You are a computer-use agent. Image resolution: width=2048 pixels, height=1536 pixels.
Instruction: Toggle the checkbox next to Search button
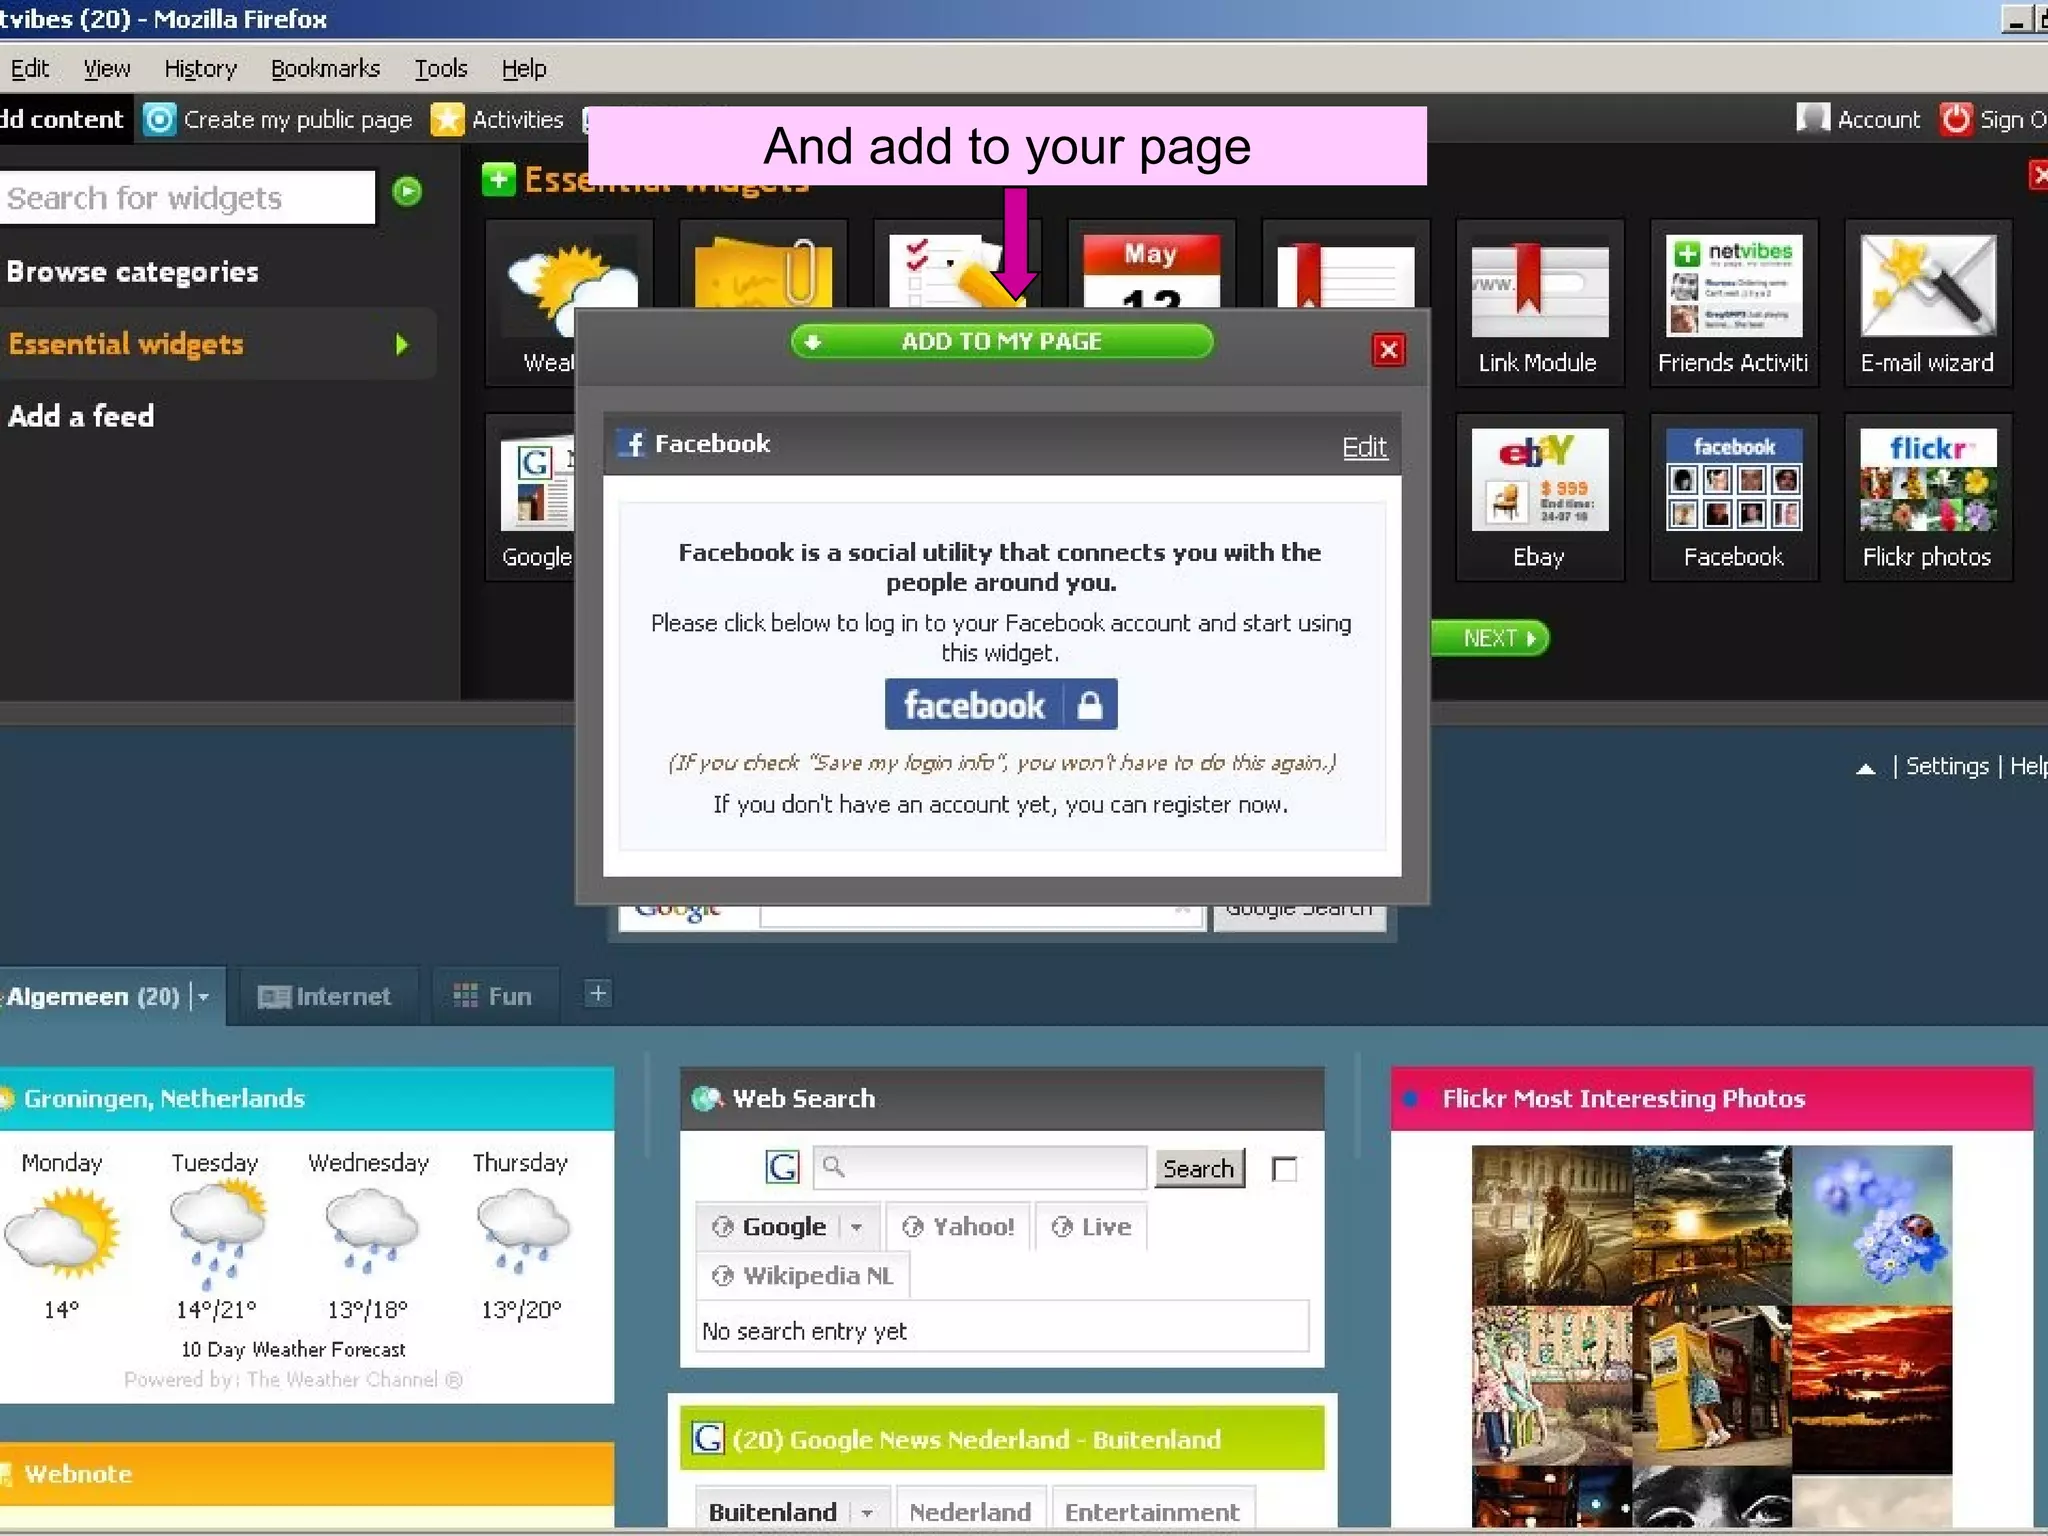click(1285, 1169)
